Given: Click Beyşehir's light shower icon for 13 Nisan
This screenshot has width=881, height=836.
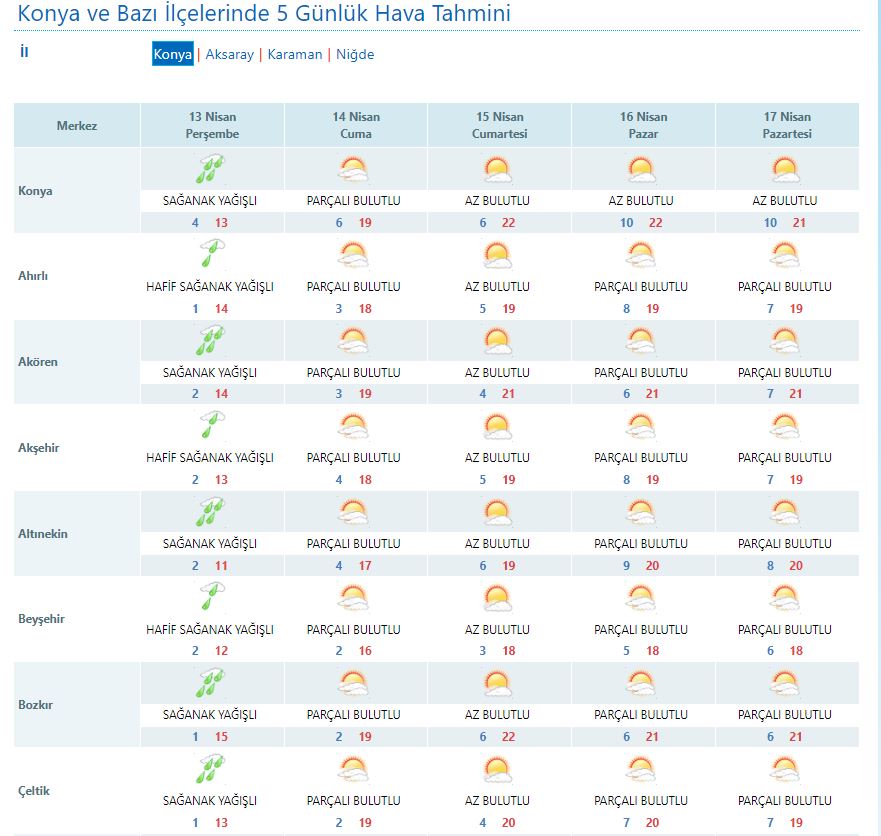Looking at the screenshot, I should 211,598.
